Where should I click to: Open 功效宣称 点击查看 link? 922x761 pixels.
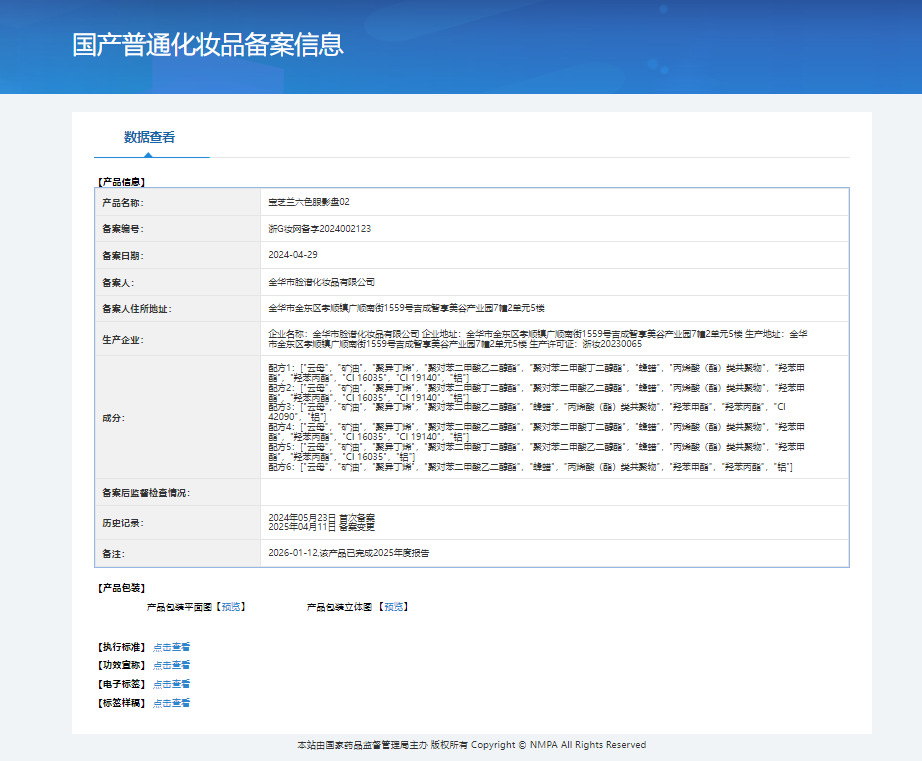pos(171,665)
